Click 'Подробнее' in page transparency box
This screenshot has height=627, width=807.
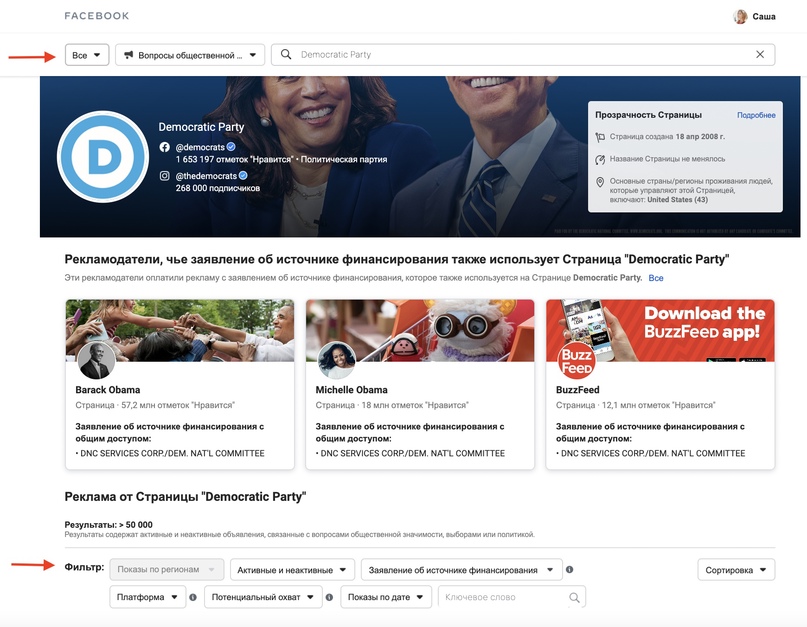[x=756, y=115]
